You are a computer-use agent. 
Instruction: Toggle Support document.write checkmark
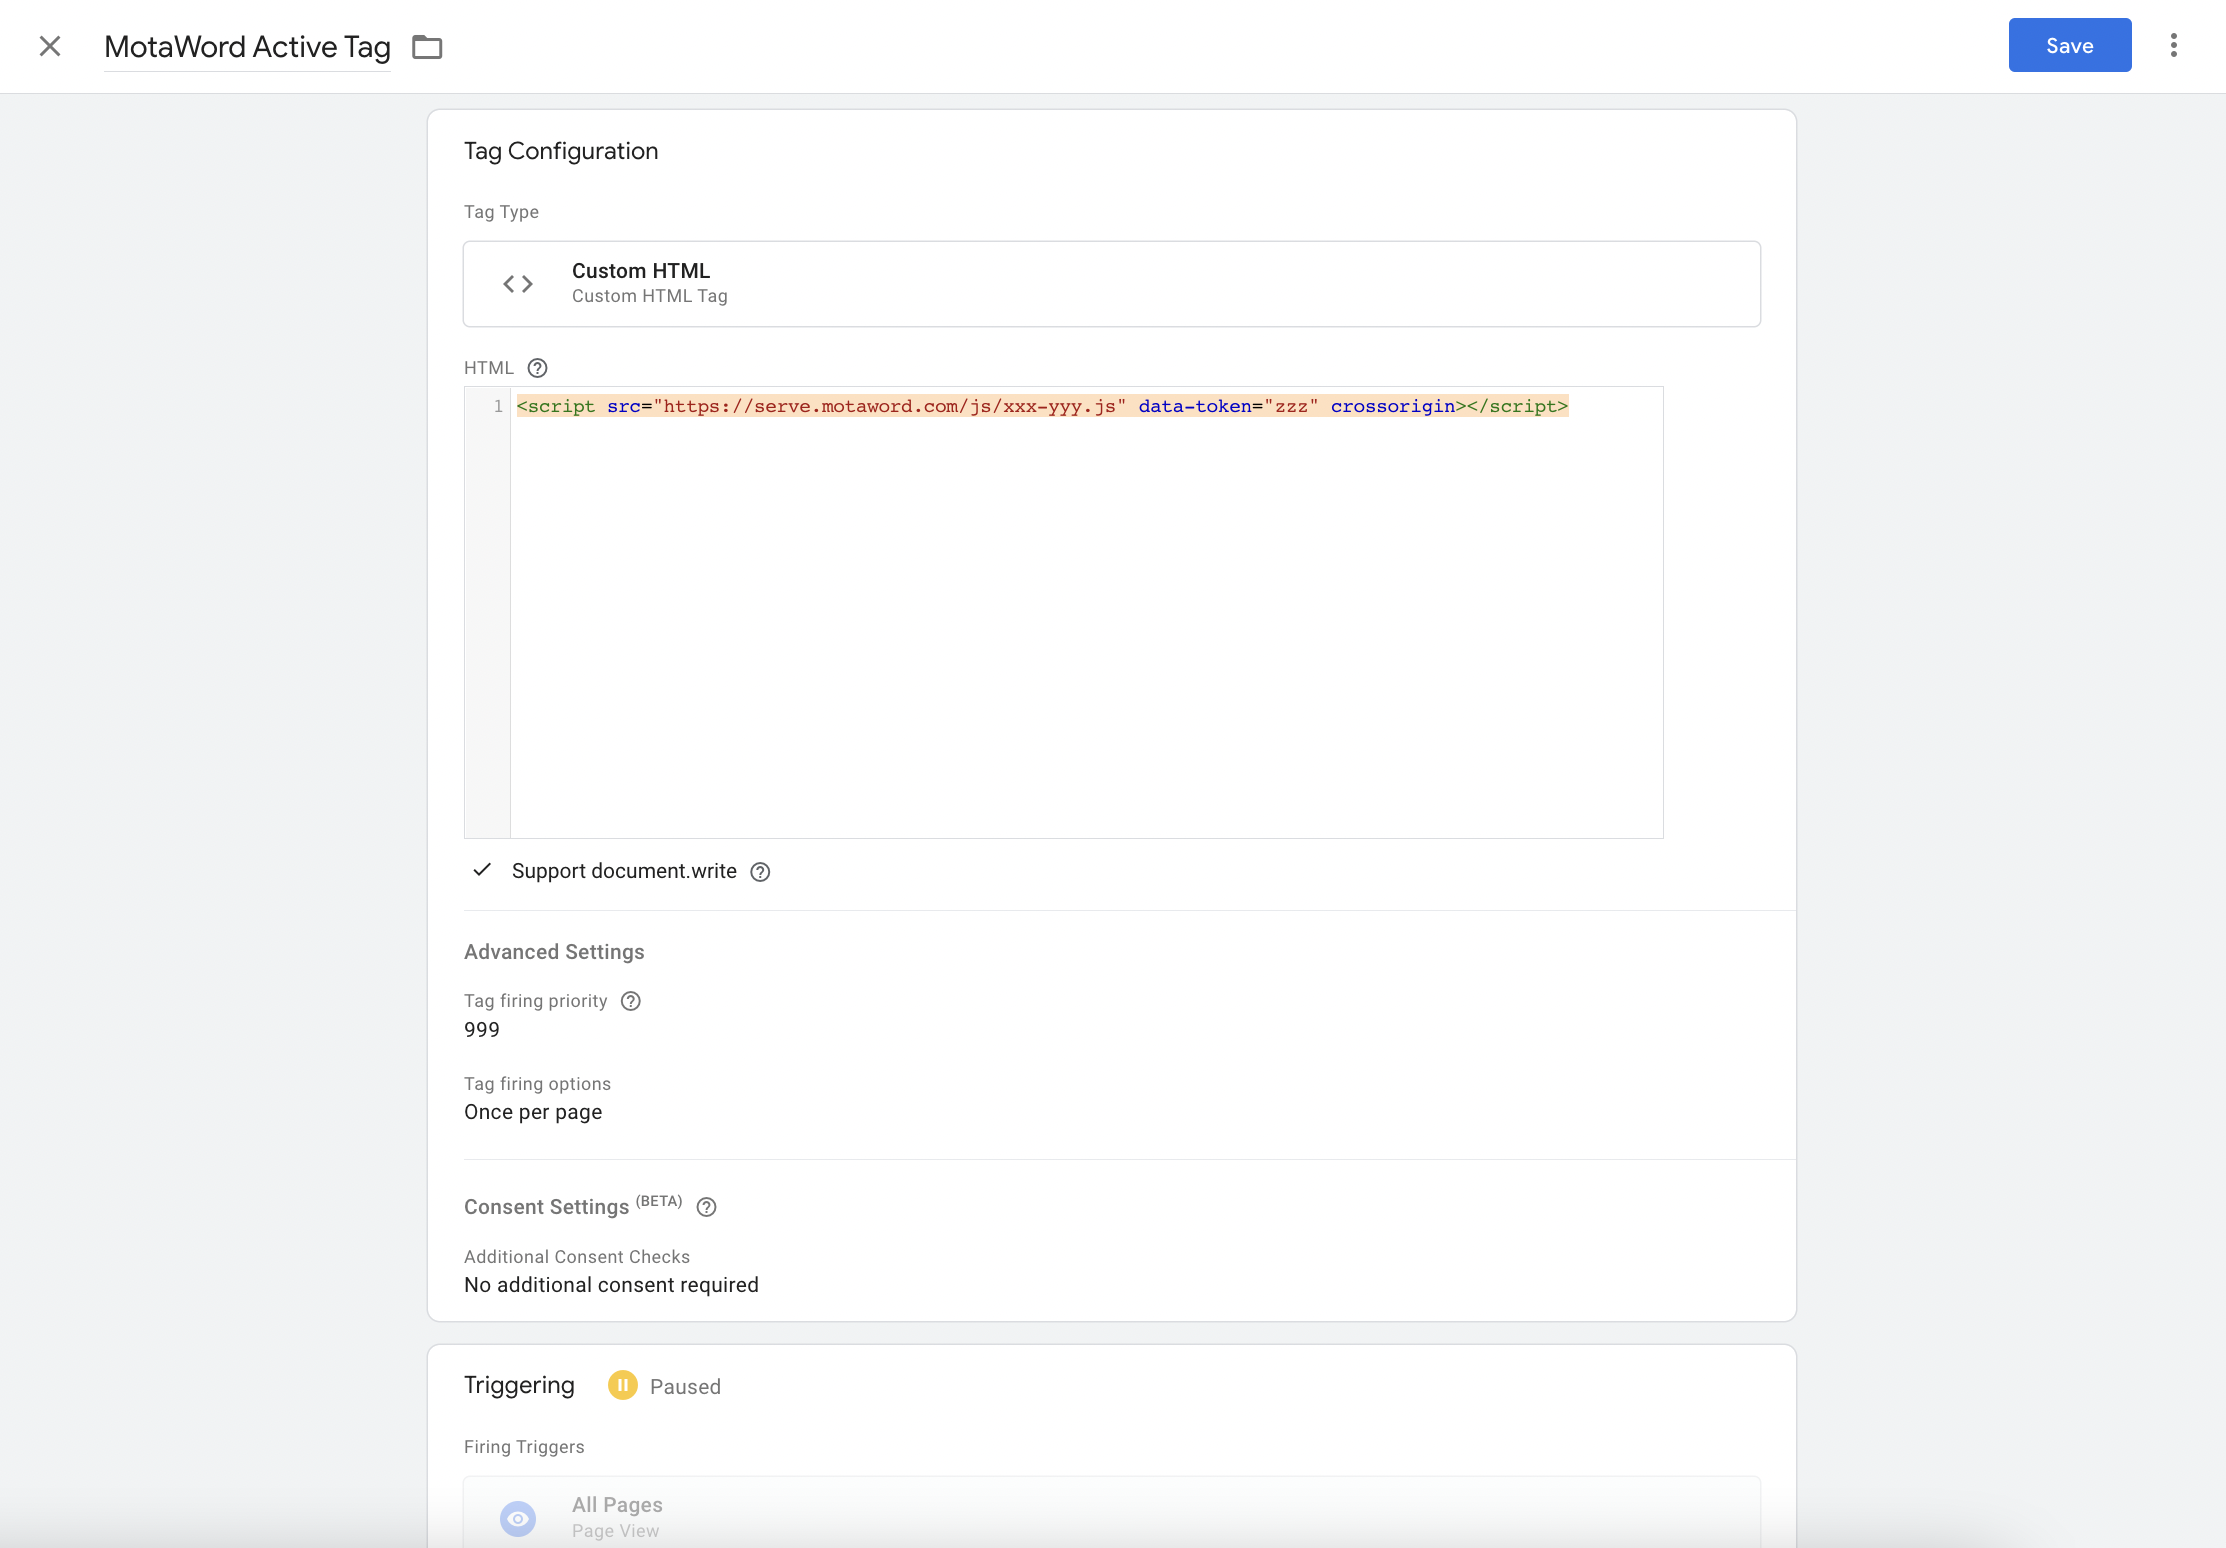[482, 870]
